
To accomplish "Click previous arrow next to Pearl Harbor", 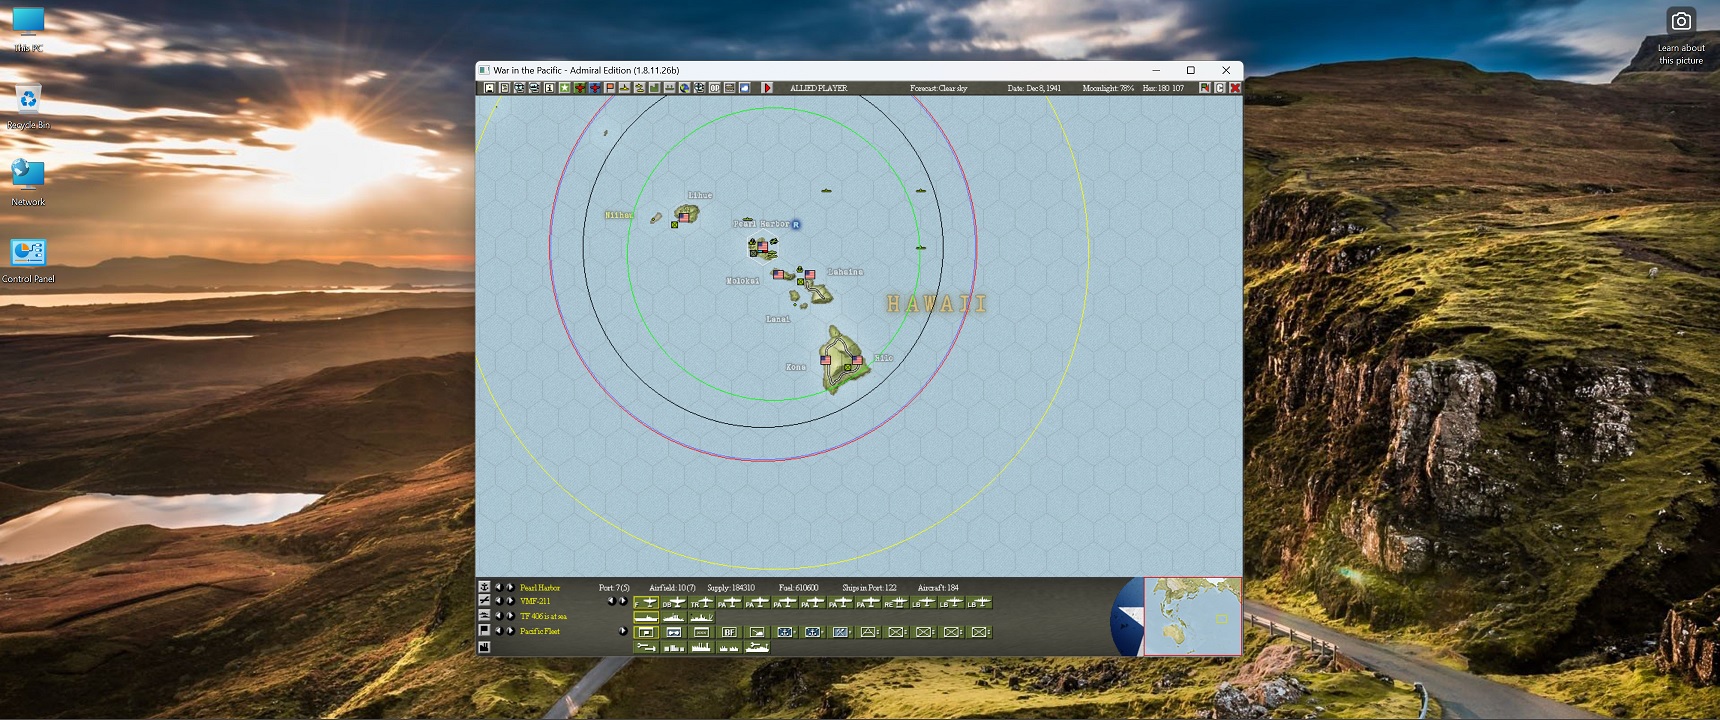I will tap(498, 587).
